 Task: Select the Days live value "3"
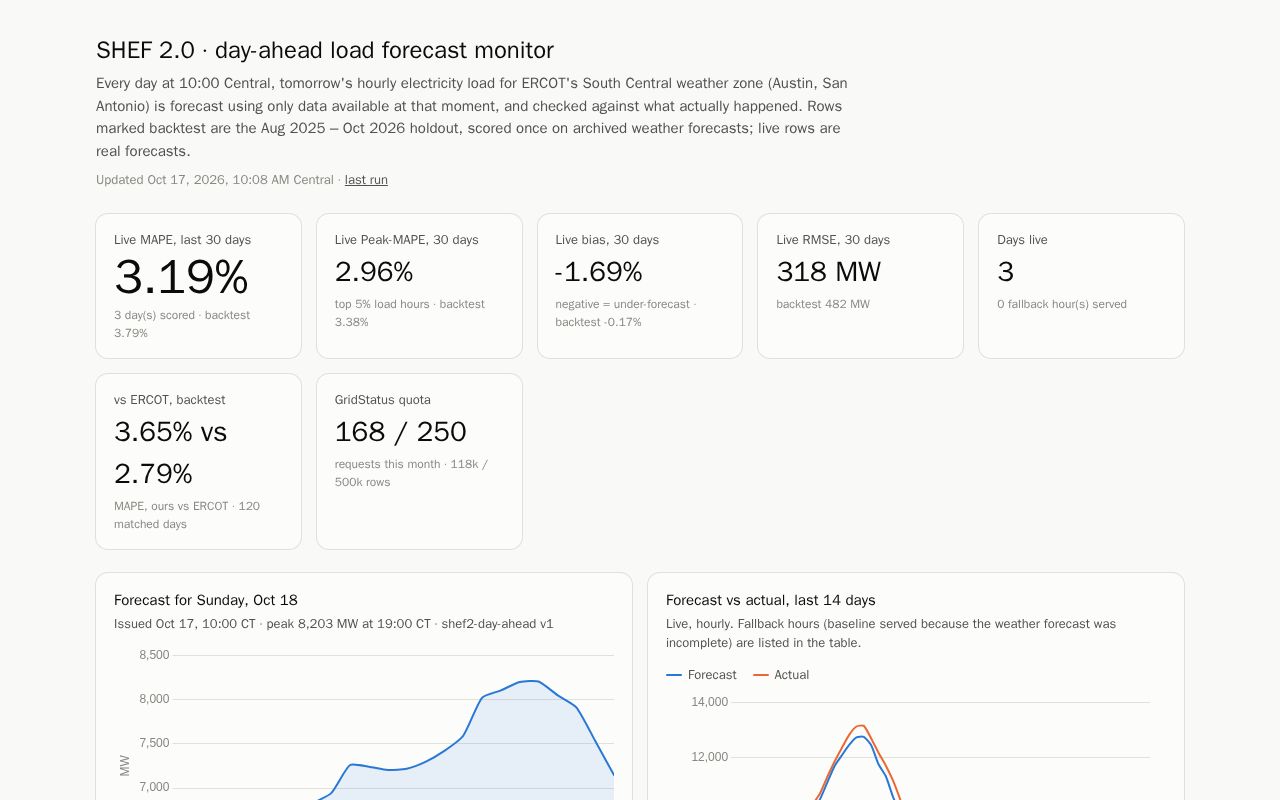[x=1006, y=272]
